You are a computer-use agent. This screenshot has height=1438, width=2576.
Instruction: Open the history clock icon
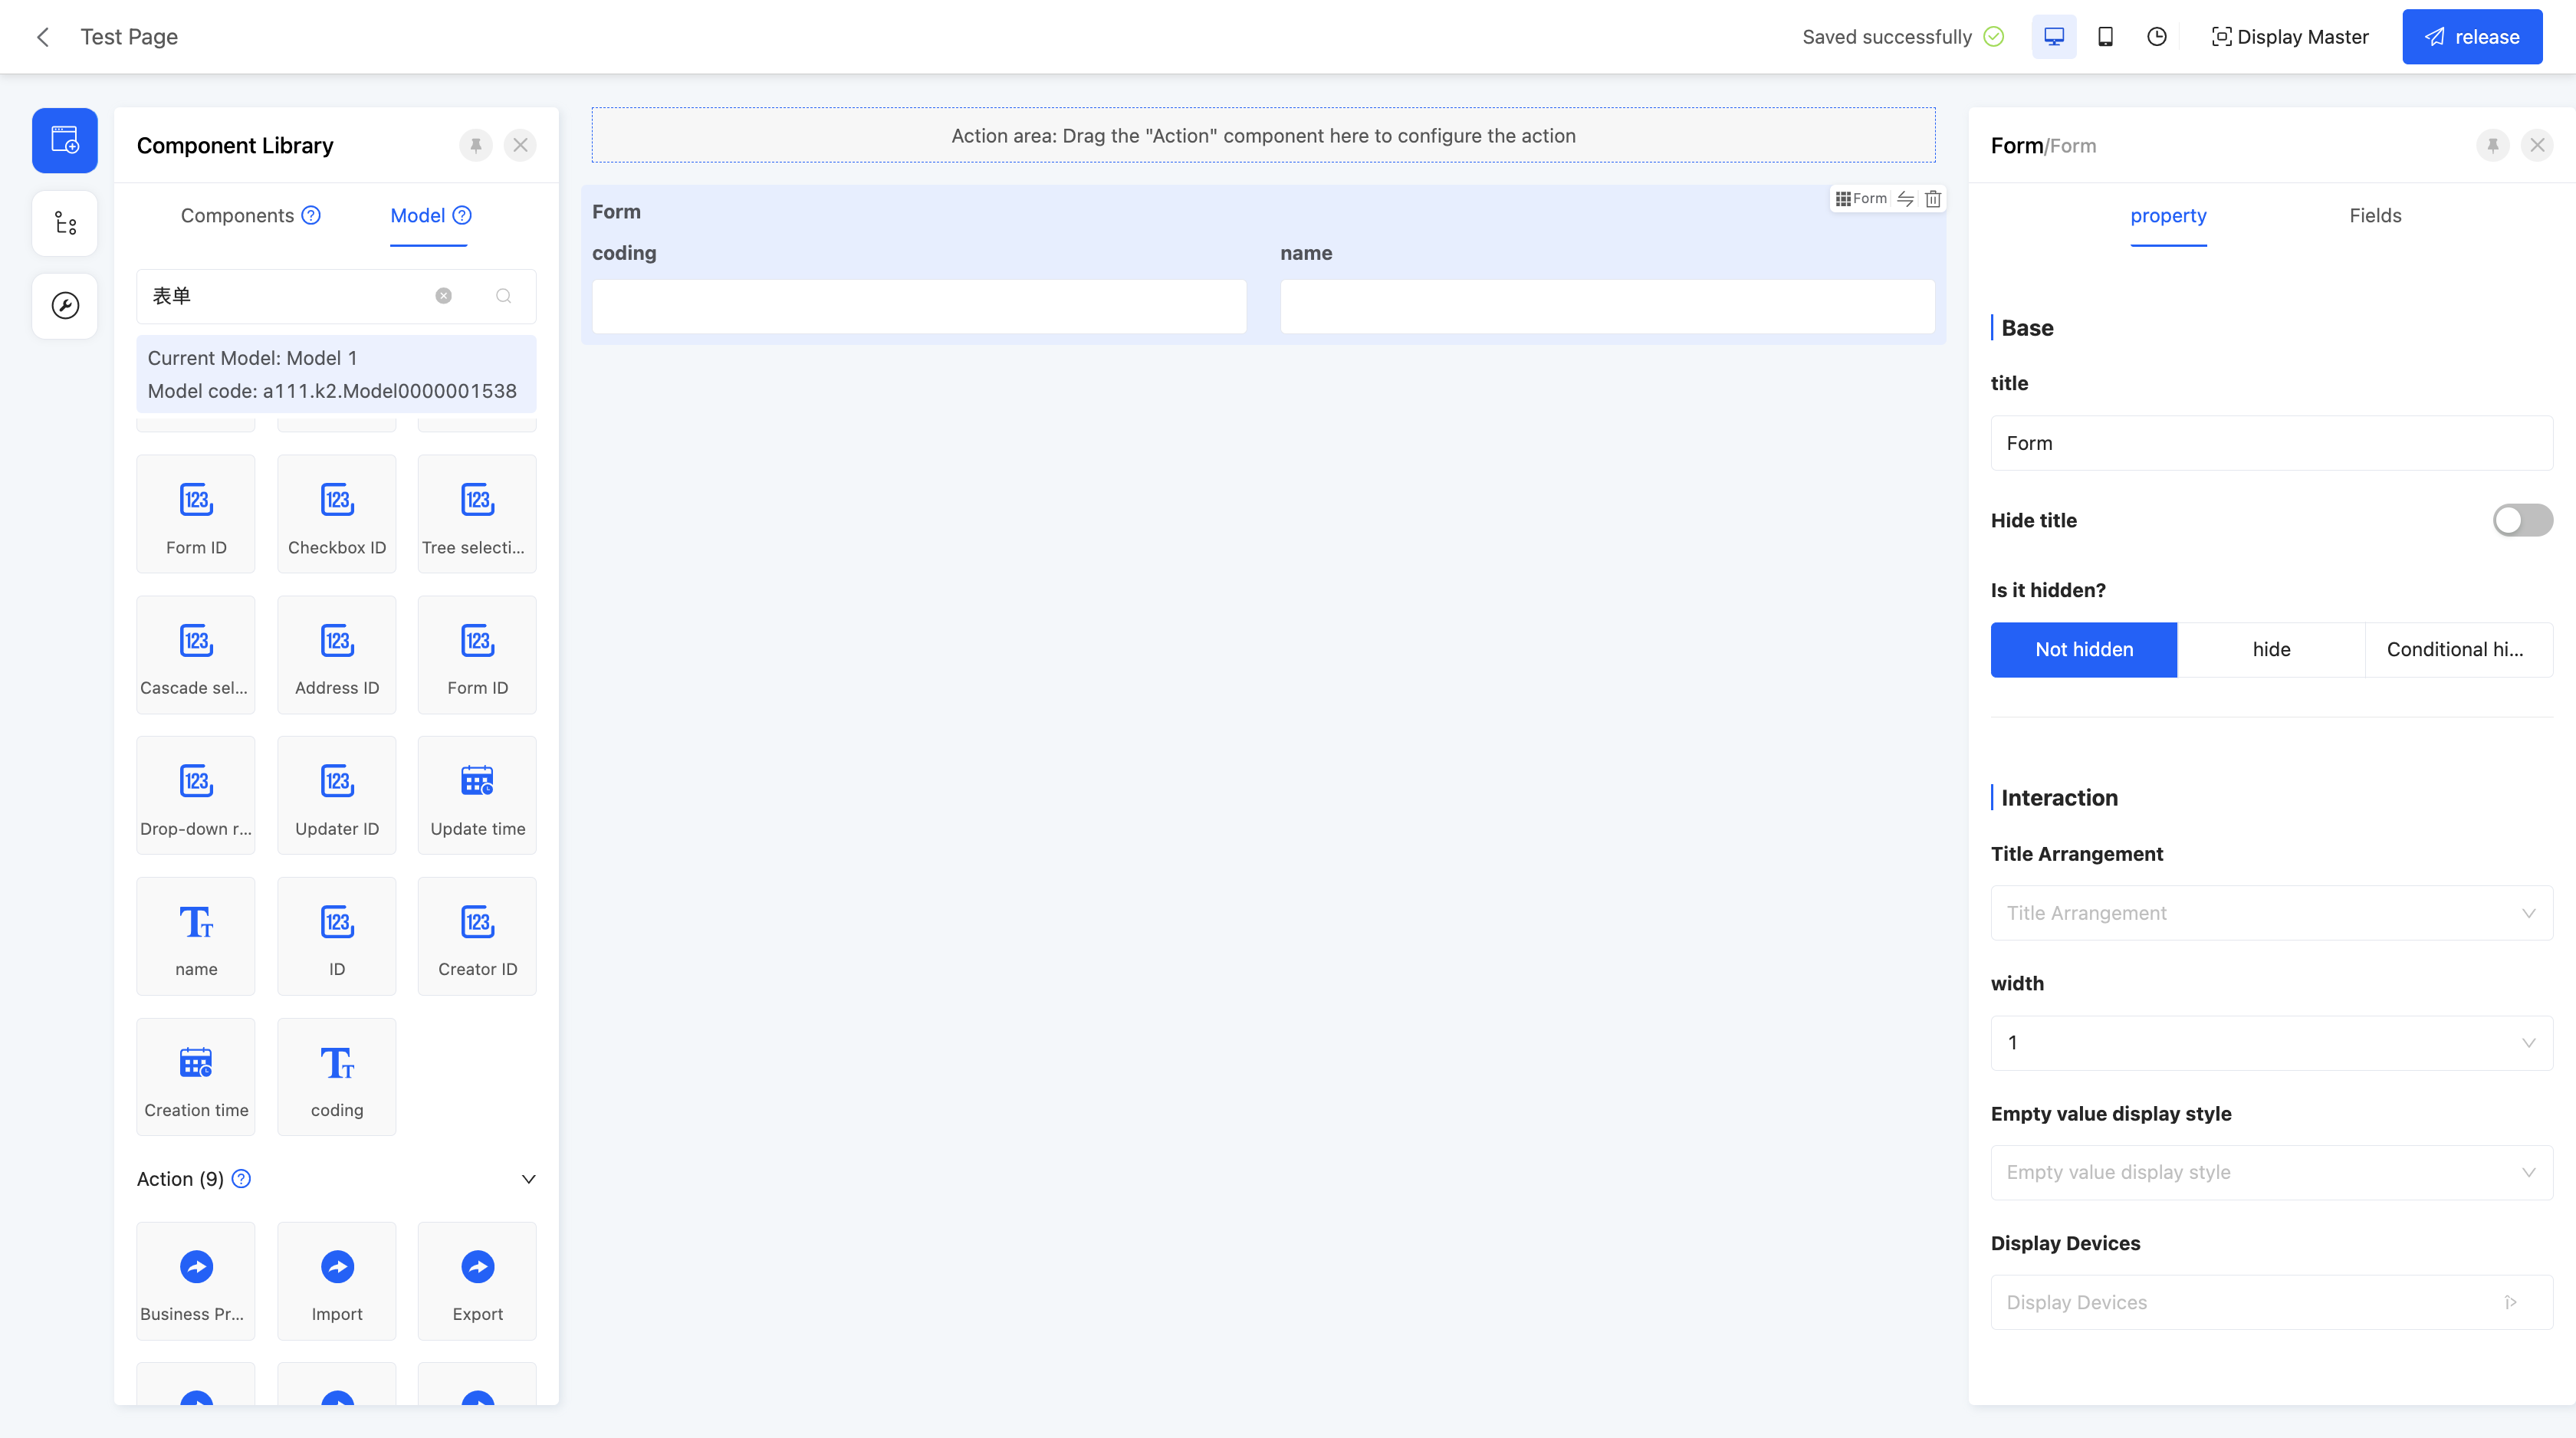(2157, 37)
